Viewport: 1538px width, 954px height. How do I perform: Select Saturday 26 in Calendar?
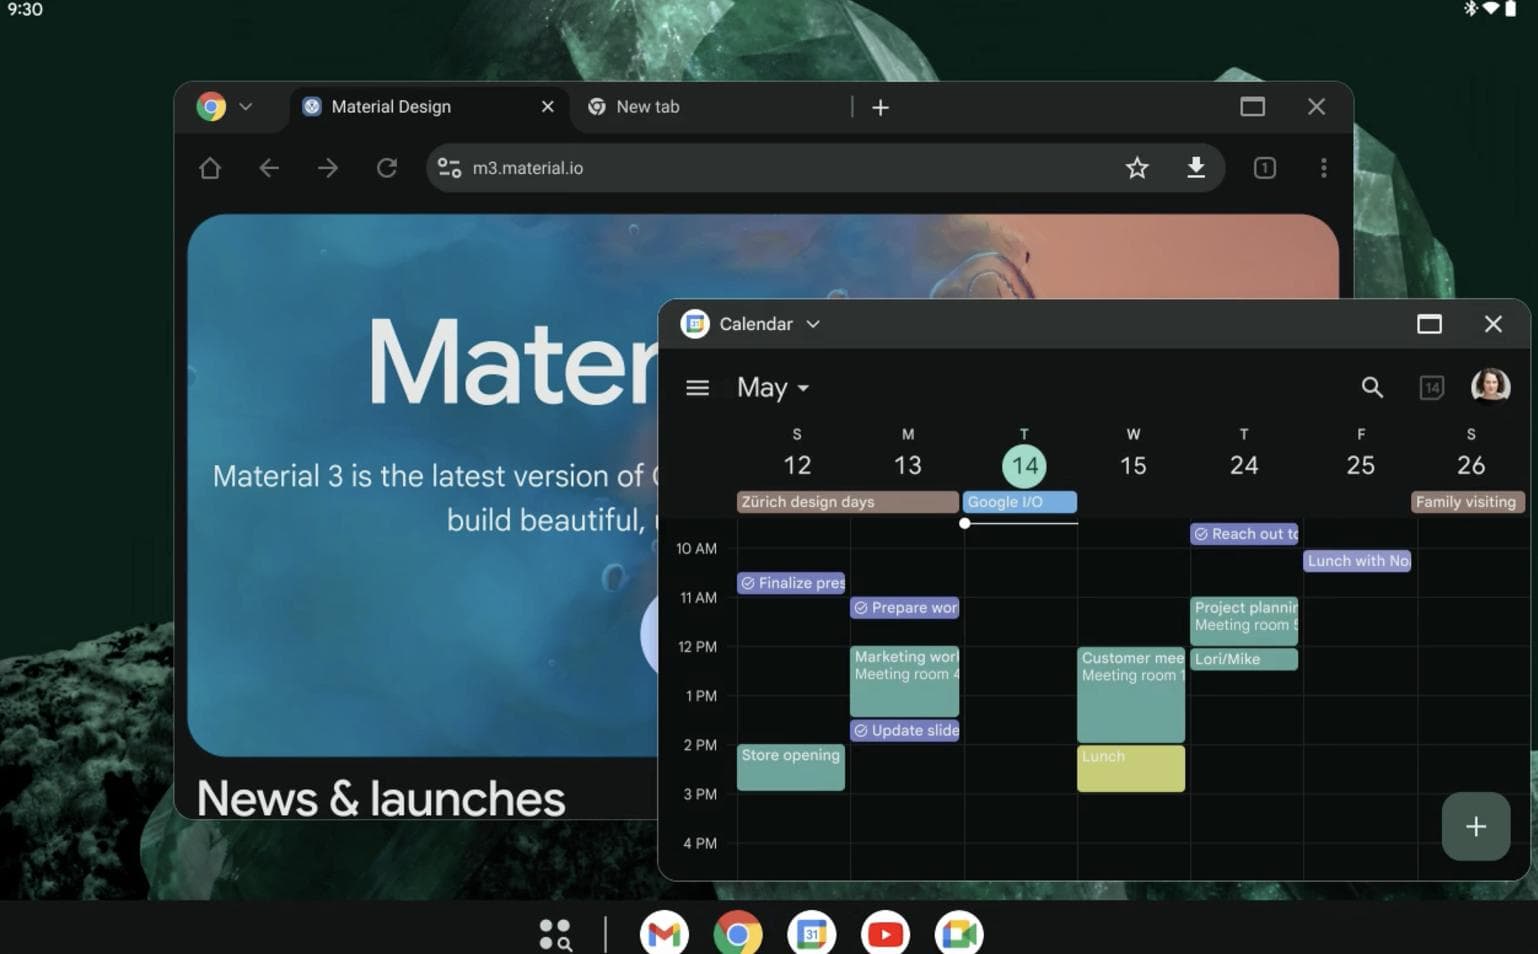pos(1471,465)
